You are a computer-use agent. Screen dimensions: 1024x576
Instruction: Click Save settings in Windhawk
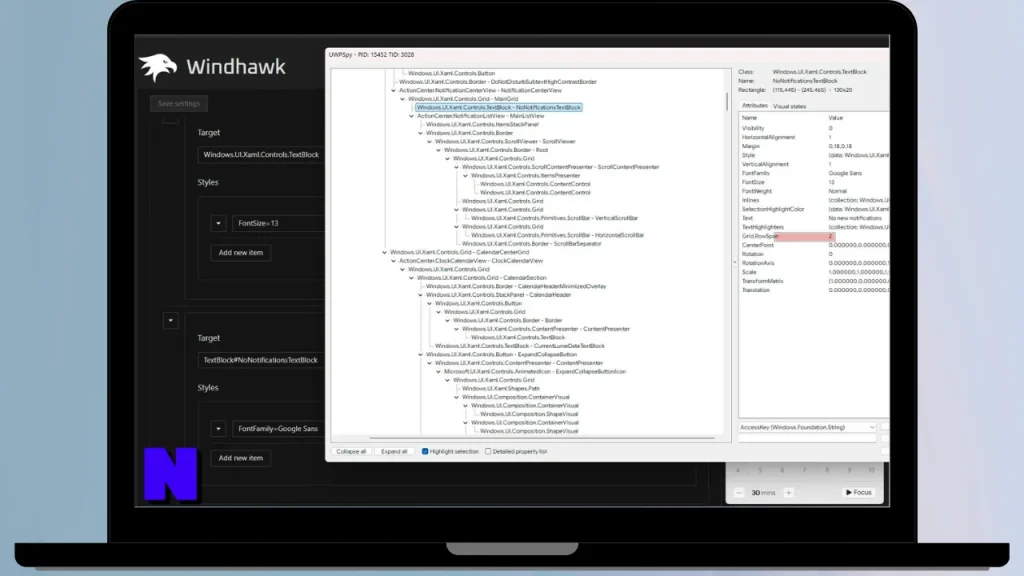[x=178, y=103]
